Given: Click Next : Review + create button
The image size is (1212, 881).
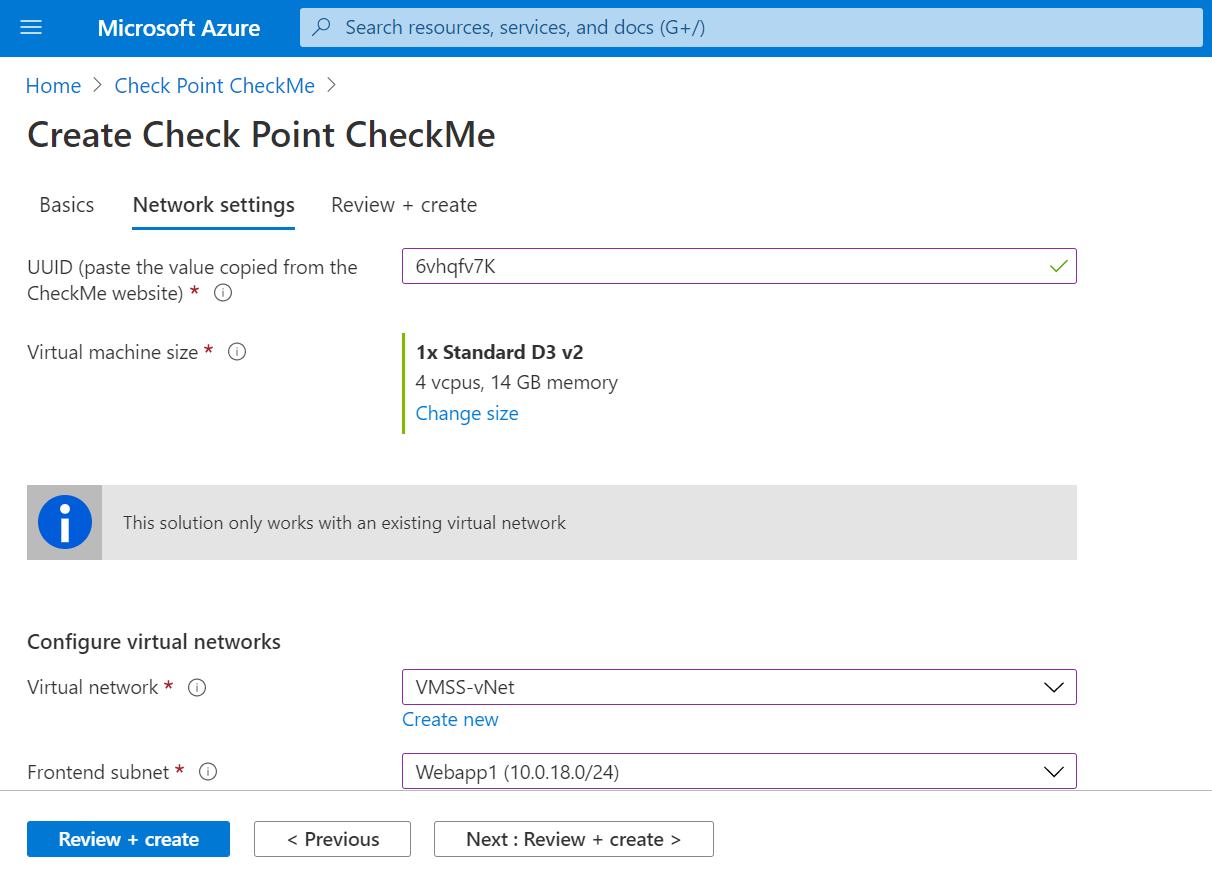Looking at the screenshot, I should click(x=574, y=839).
